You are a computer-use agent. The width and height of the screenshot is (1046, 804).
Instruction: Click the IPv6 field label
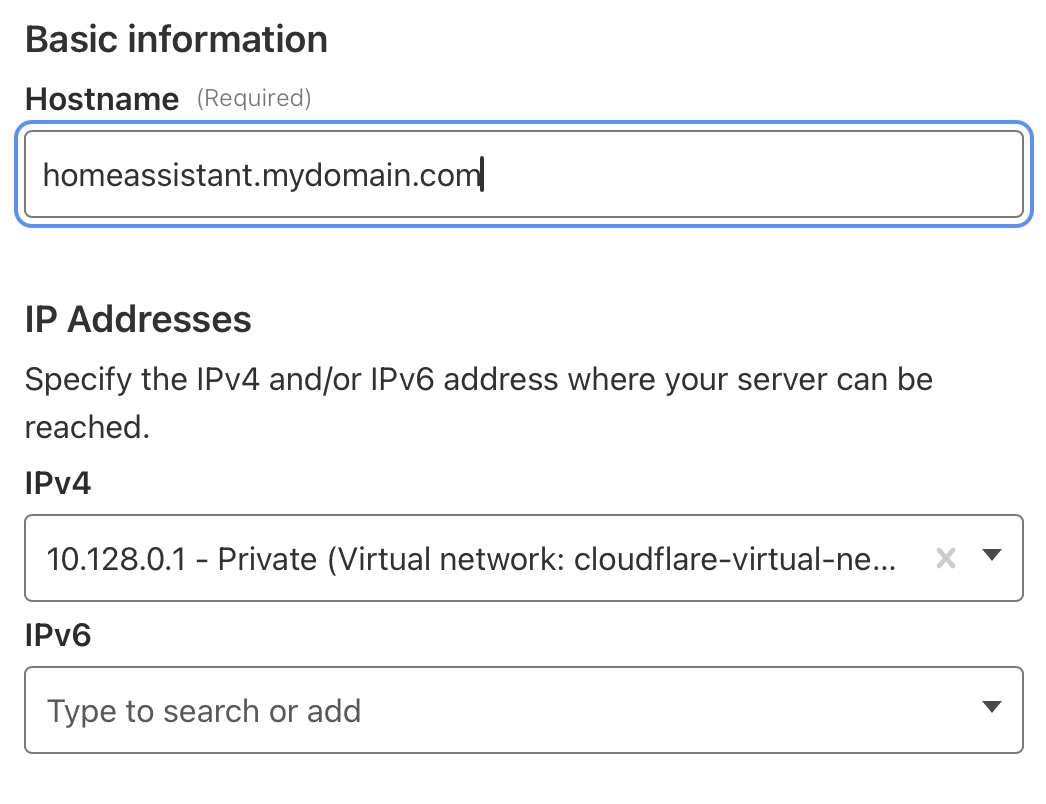58,635
